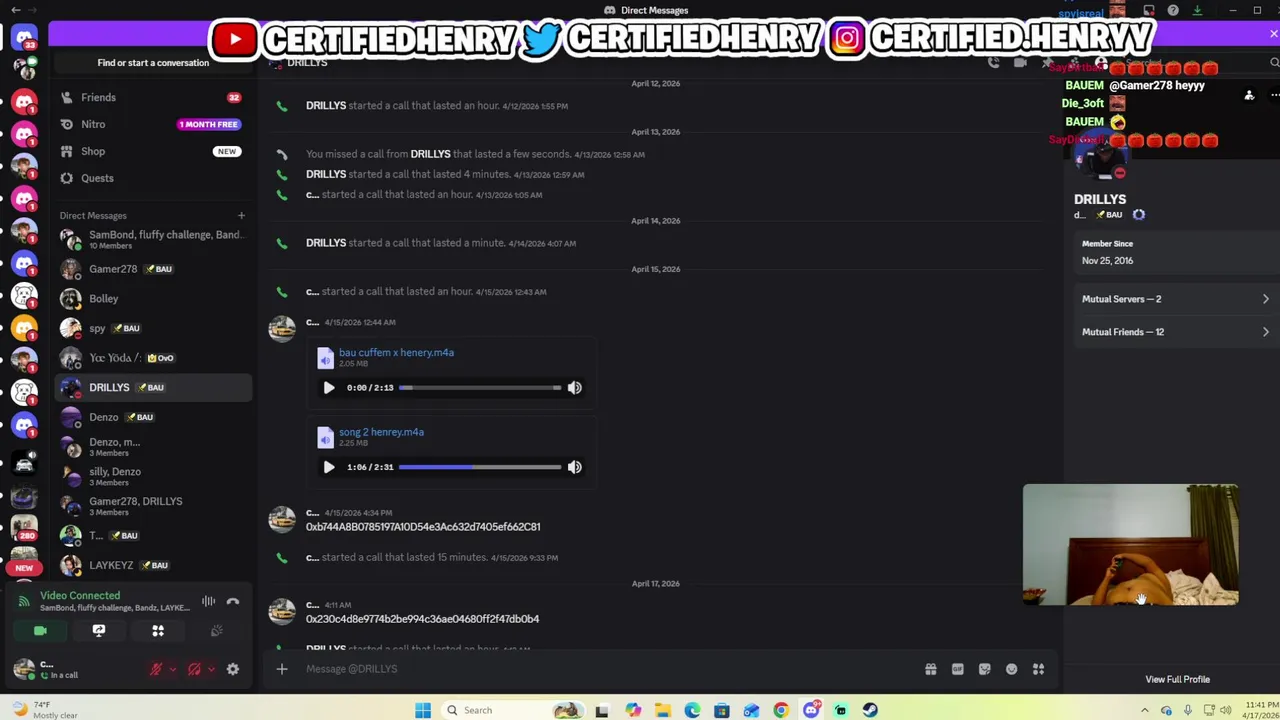Viewport: 1280px width, 720px height.
Task: Toggle noise suppression waveform icon
Action: pyautogui.click(x=208, y=602)
